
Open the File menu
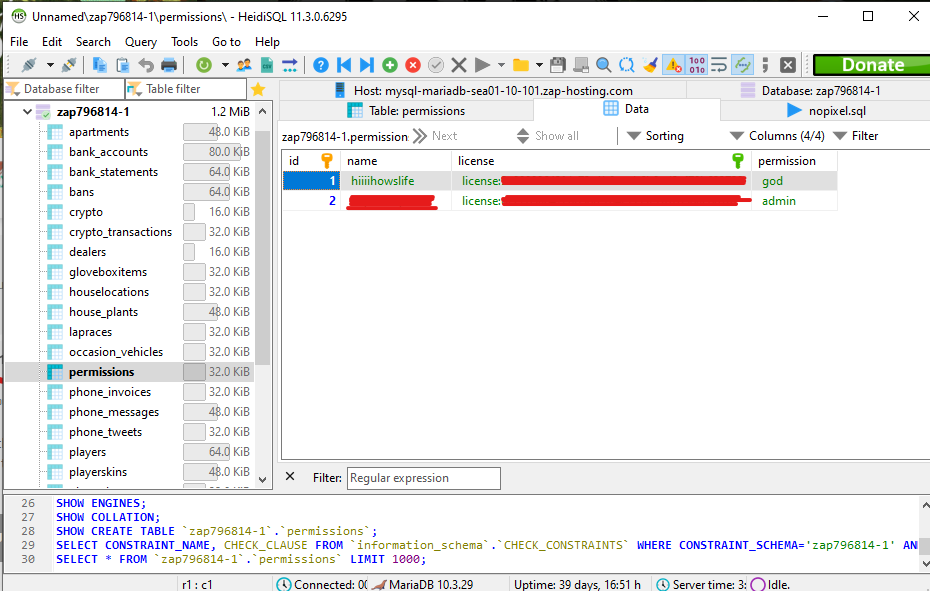19,42
